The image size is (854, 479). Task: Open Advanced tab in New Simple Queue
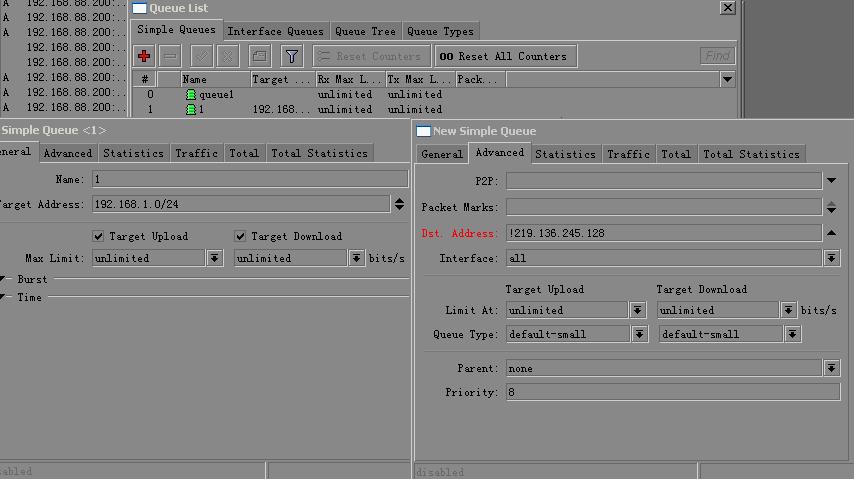(x=499, y=153)
